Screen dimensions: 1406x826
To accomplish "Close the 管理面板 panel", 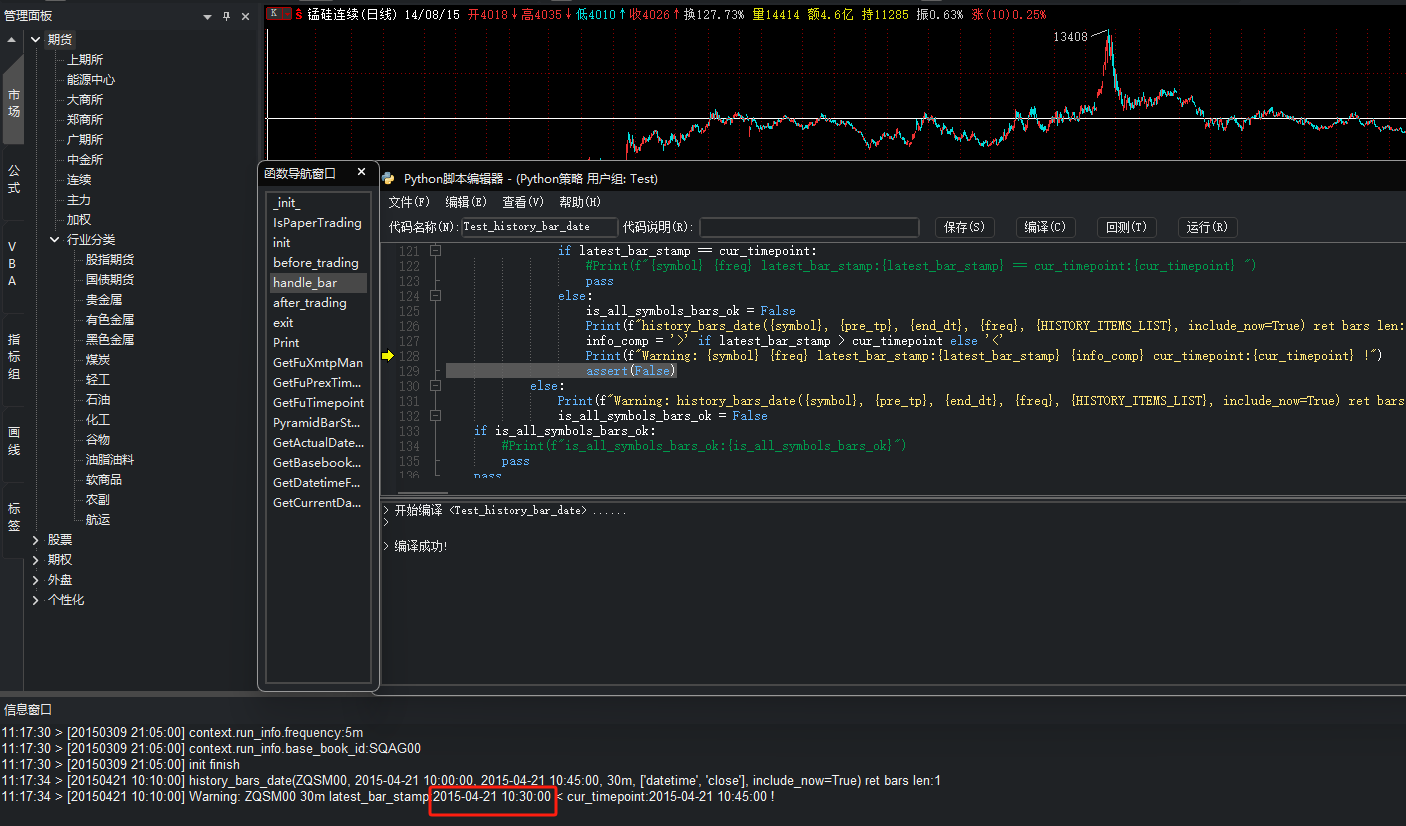I will click(246, 16).
